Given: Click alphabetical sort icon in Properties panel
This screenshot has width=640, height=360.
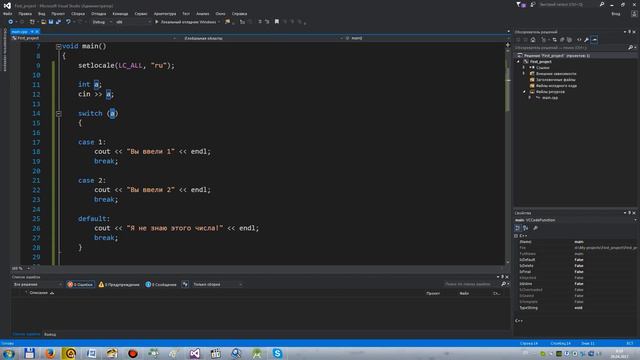Looking at the screenshot, I should 526,228.
